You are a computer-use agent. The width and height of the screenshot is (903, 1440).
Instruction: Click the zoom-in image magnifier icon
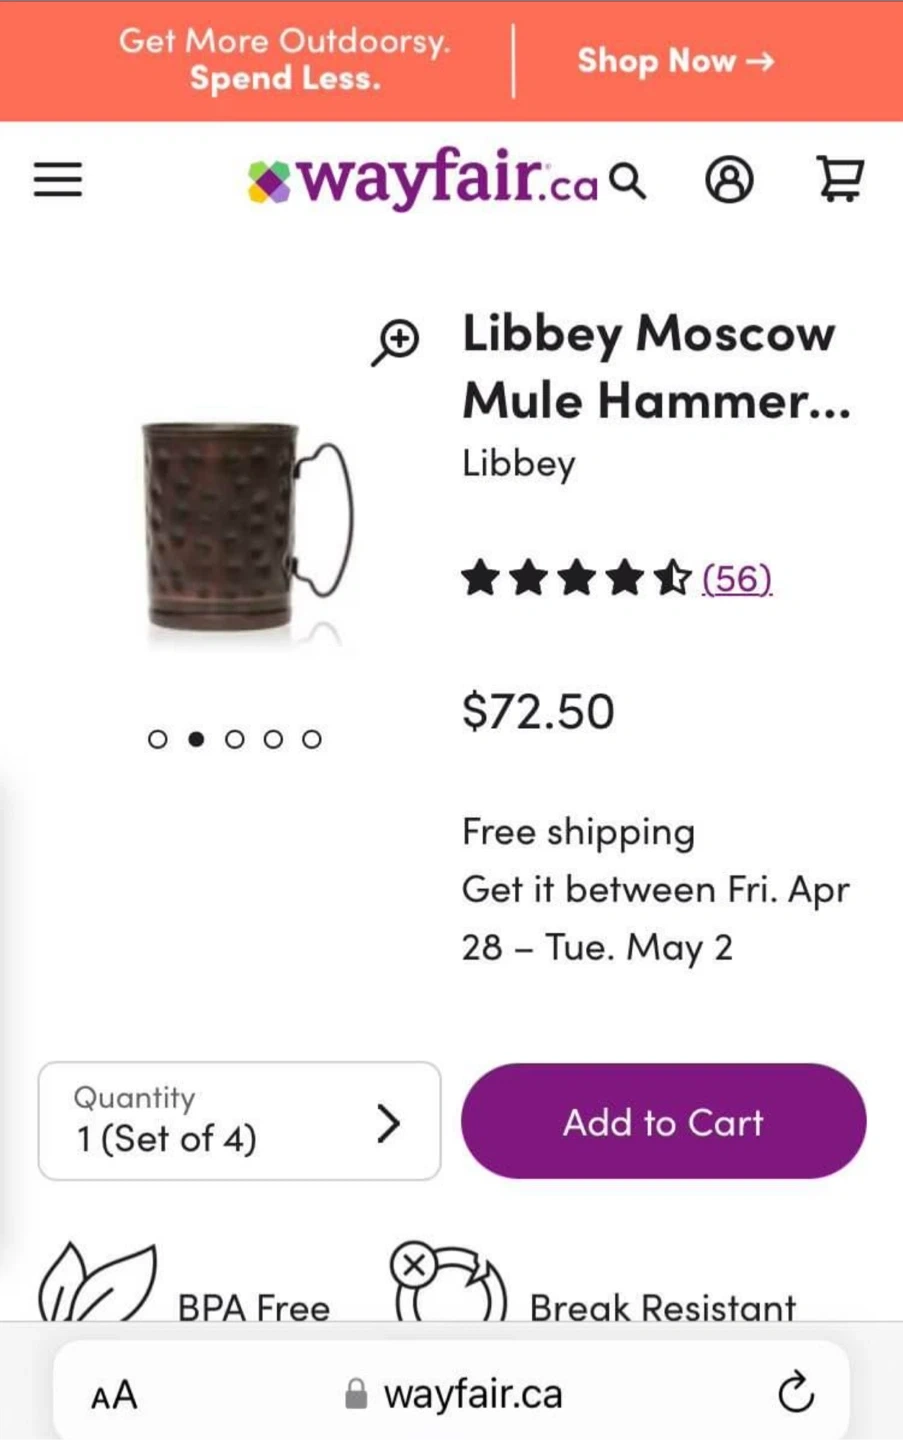[x=397, y=342]
